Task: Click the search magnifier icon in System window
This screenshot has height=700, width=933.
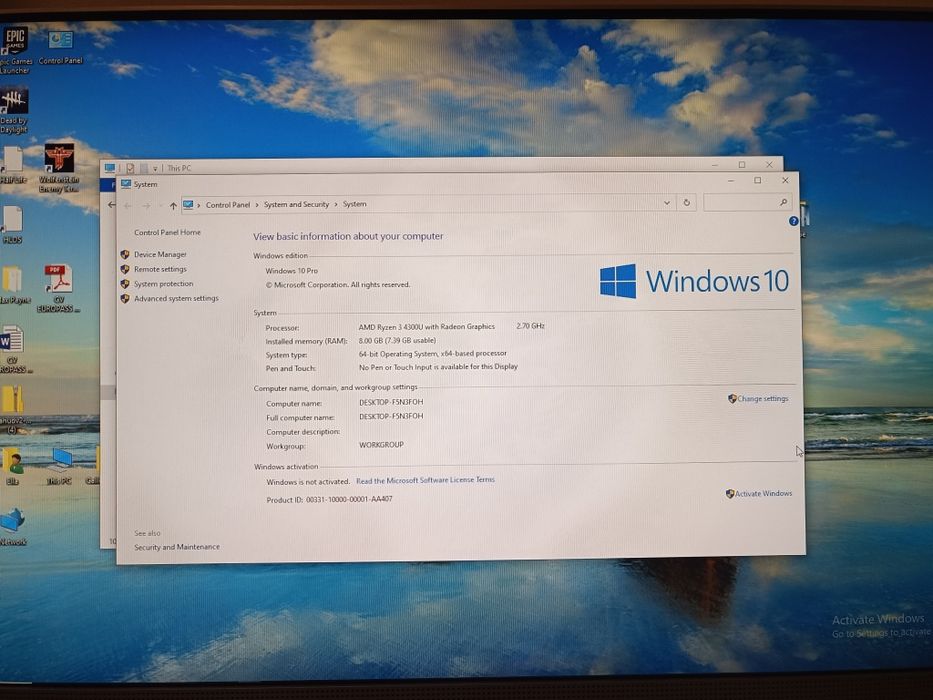Action: (x=783, y=202)
